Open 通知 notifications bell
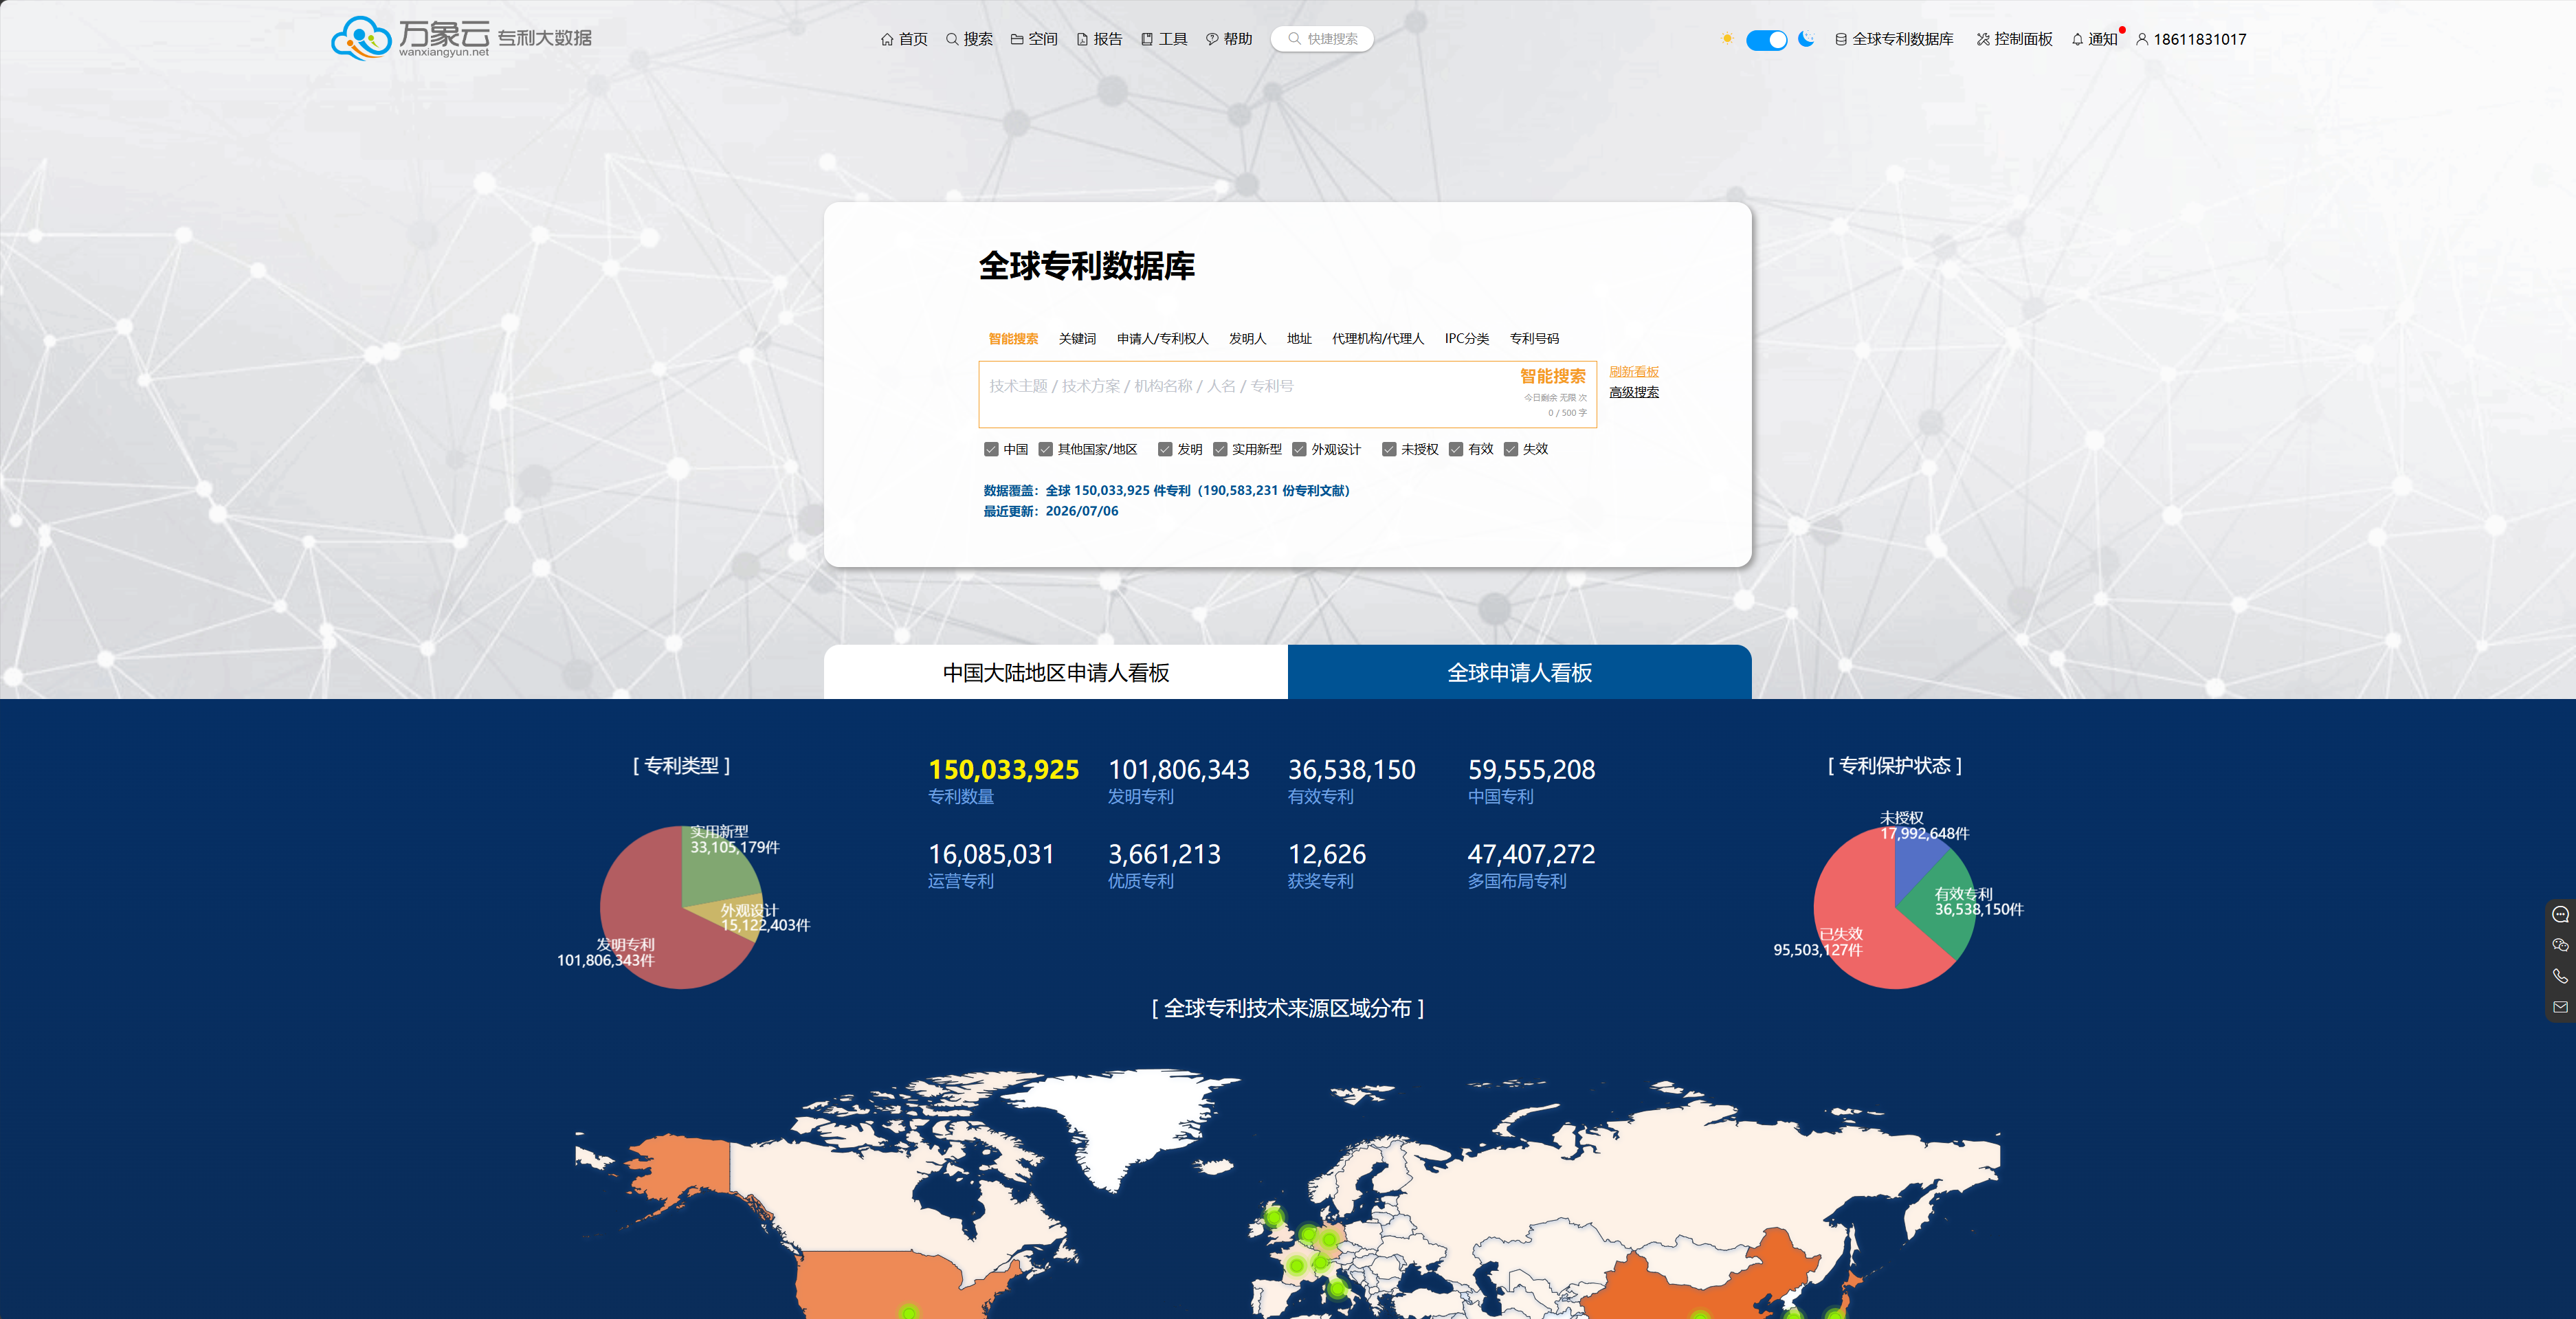This screenshot has width=2576, height=1319. click(x=2095, y=39)
